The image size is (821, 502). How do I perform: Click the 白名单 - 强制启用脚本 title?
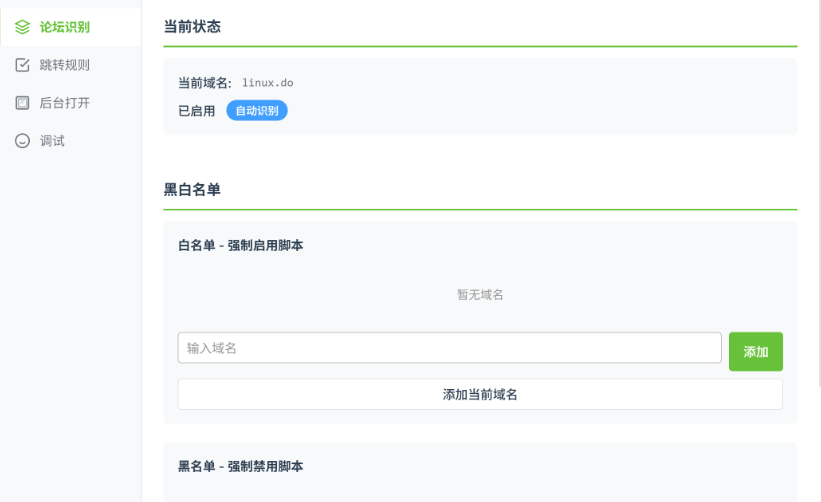click(240, 245)
